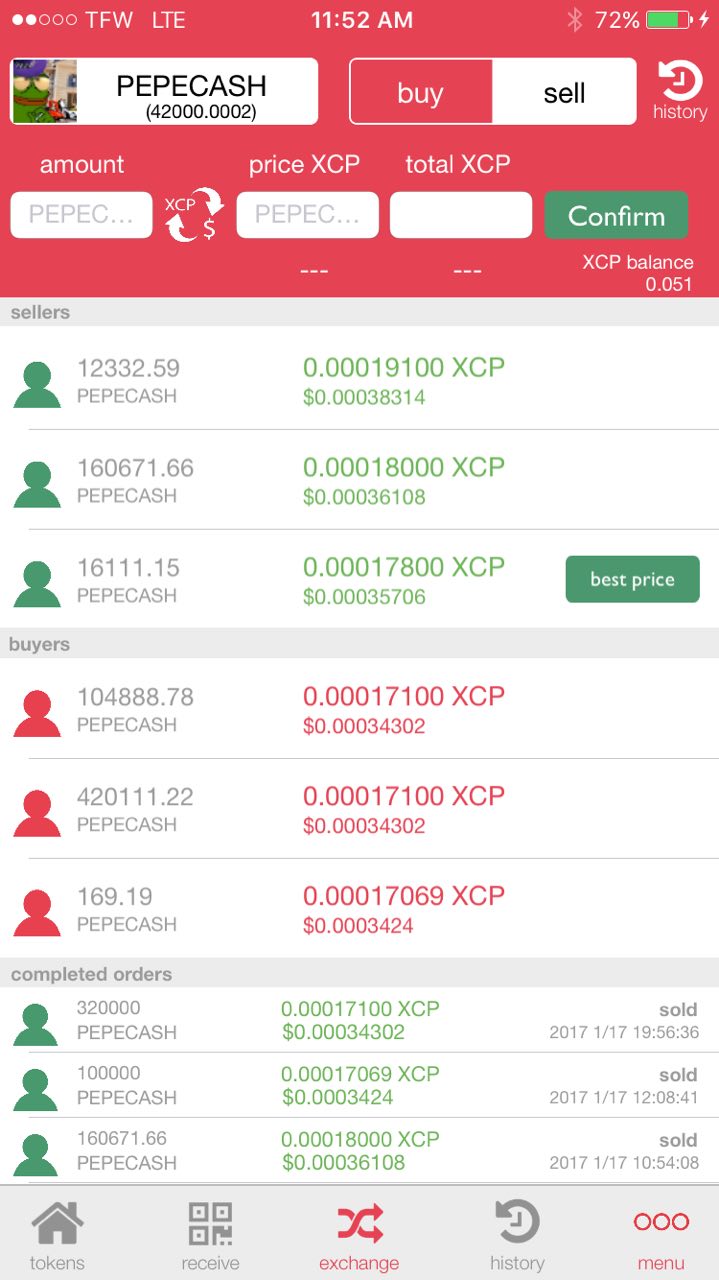The width and height of the screenshot is (719, 1280).
Task: Tap the buyers section header
Action: pyautogui.click(x=359, y=644)
